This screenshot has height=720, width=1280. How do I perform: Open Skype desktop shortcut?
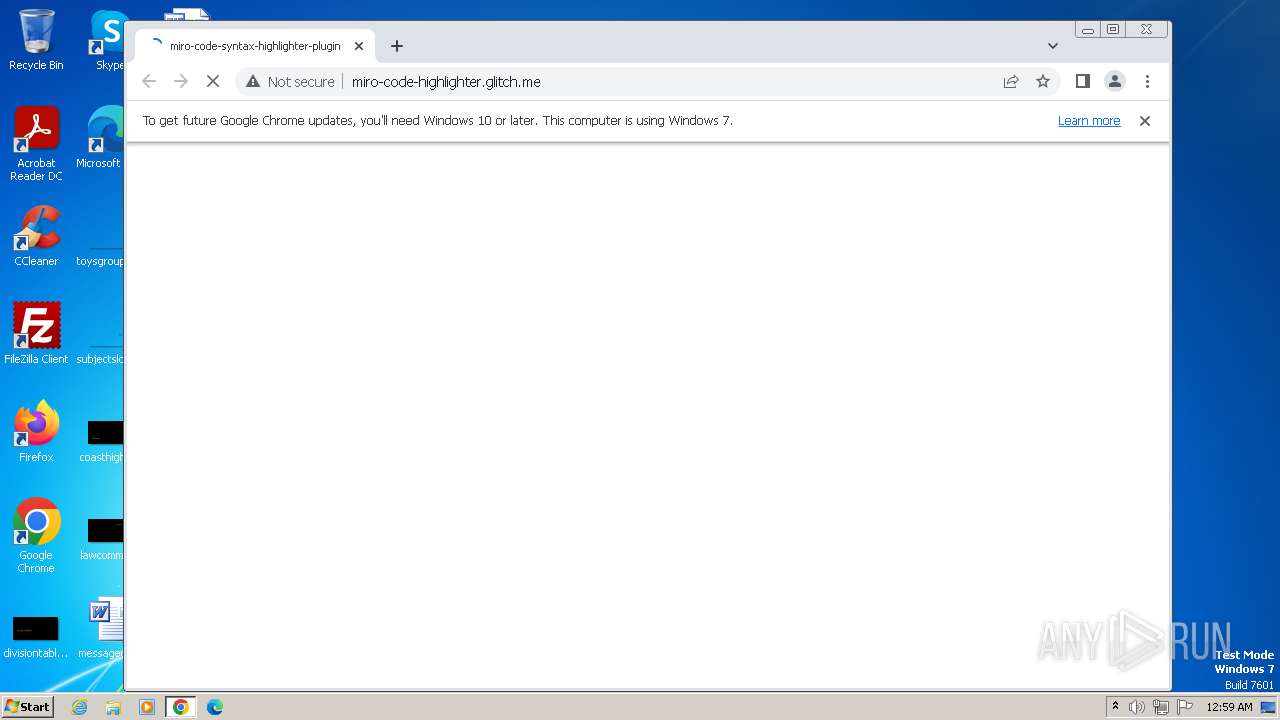click(x=108, y=40)
